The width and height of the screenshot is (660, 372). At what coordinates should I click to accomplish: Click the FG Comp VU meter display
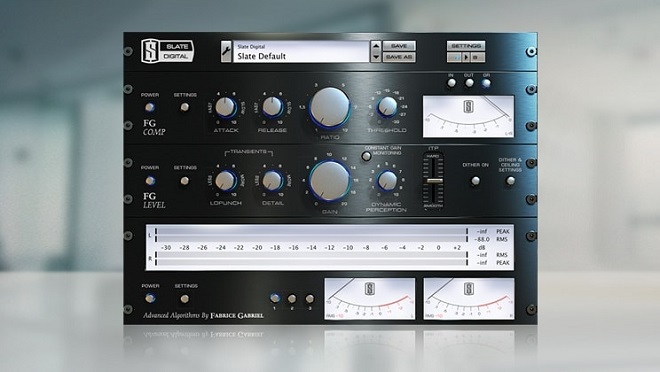(468, 116)
